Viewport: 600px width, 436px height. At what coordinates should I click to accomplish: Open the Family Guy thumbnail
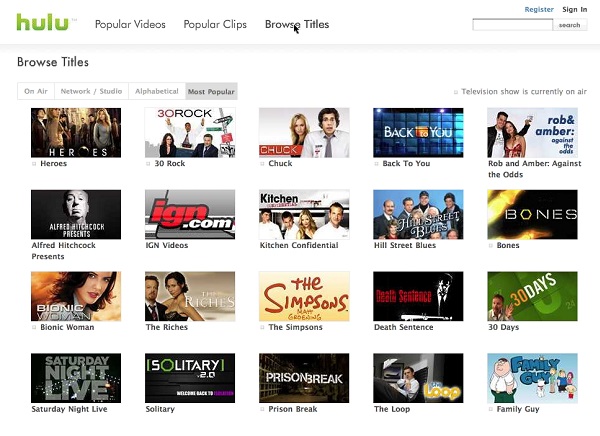[532, 378]
